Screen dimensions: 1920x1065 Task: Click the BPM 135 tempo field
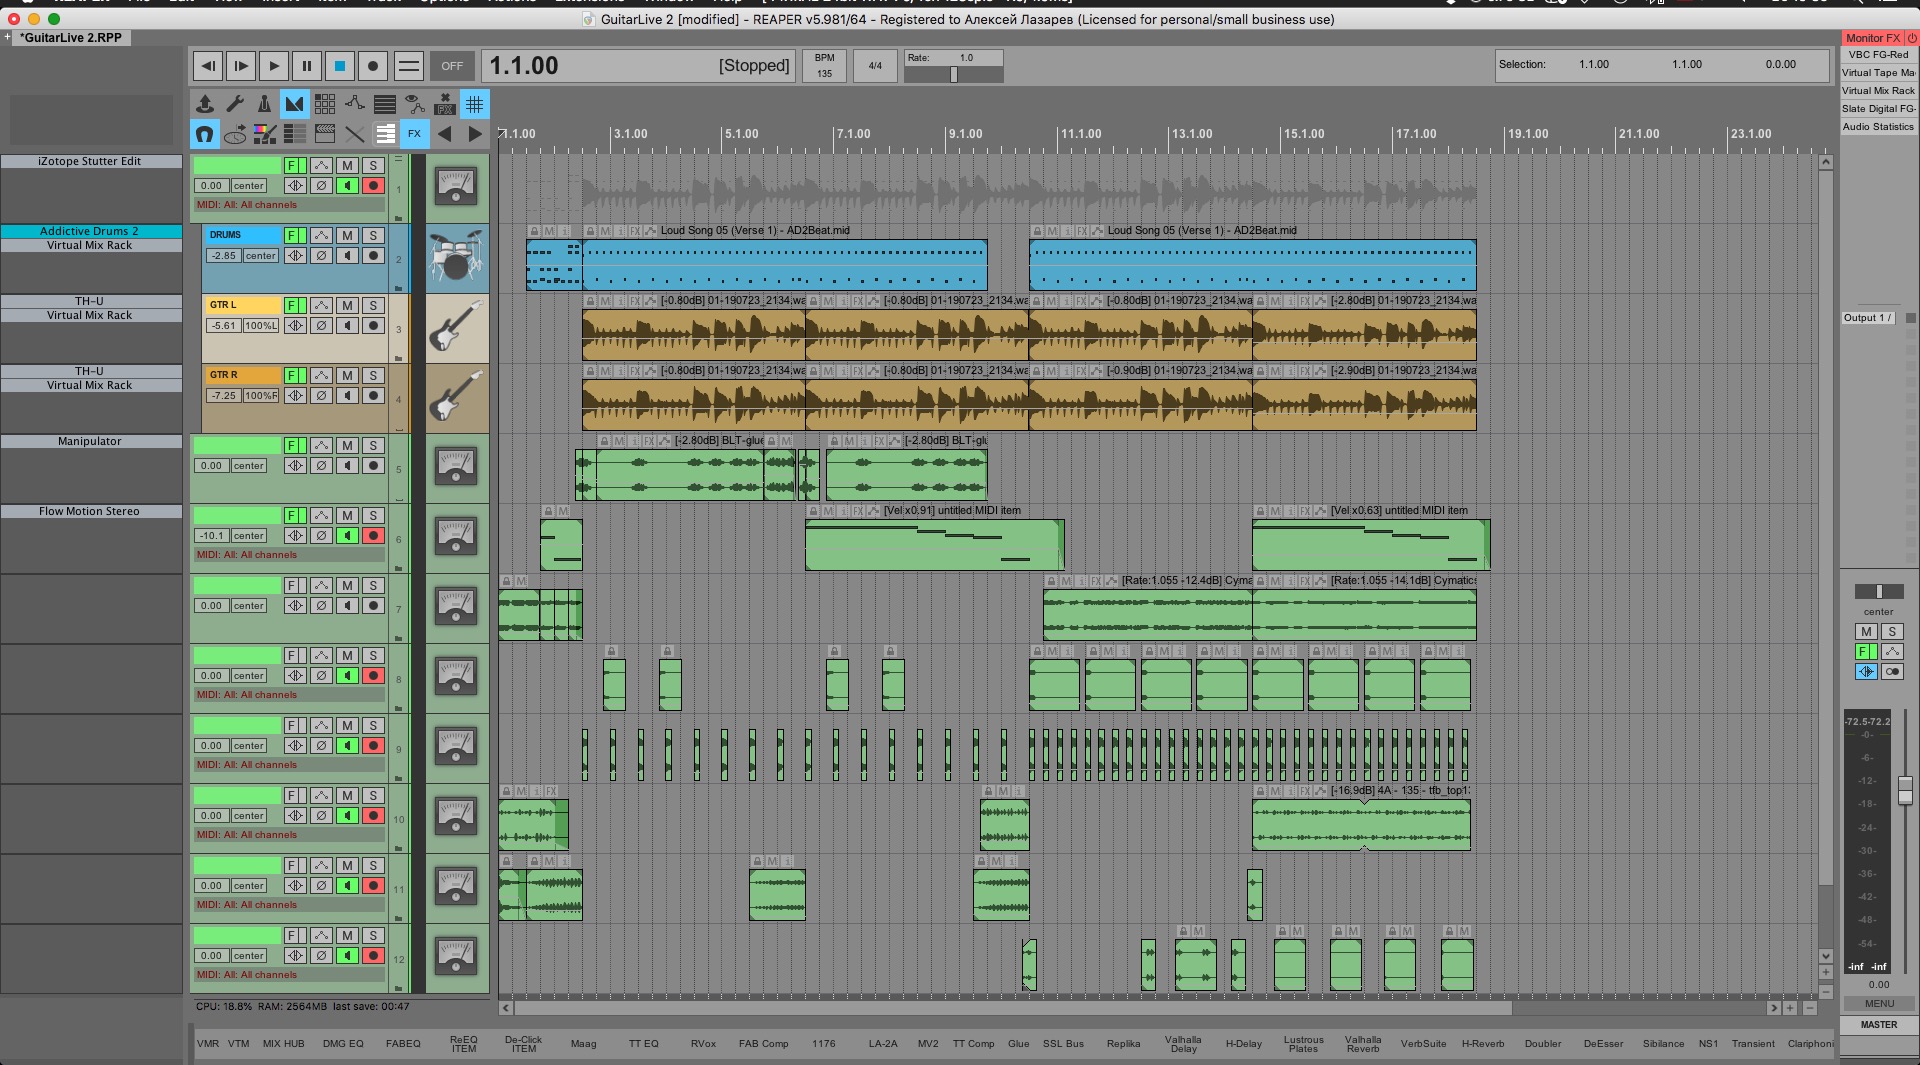point(825,66)
